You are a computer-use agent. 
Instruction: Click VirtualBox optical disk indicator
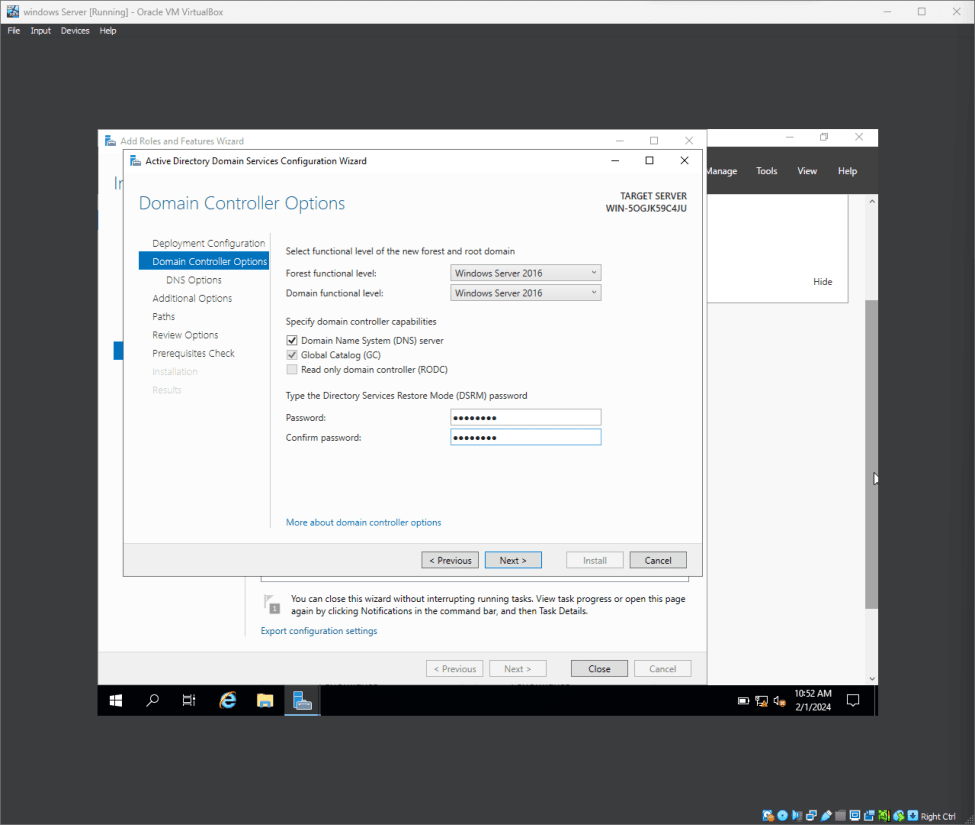782,816
